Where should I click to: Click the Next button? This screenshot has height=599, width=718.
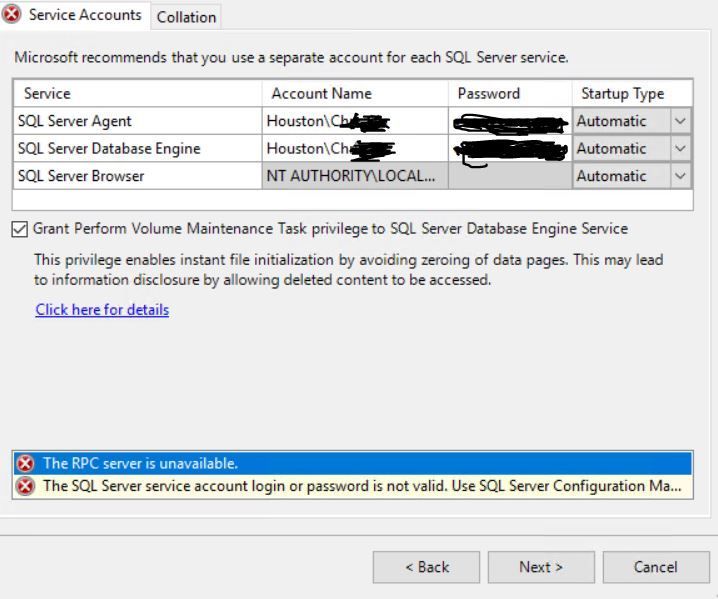pos(541,567)
